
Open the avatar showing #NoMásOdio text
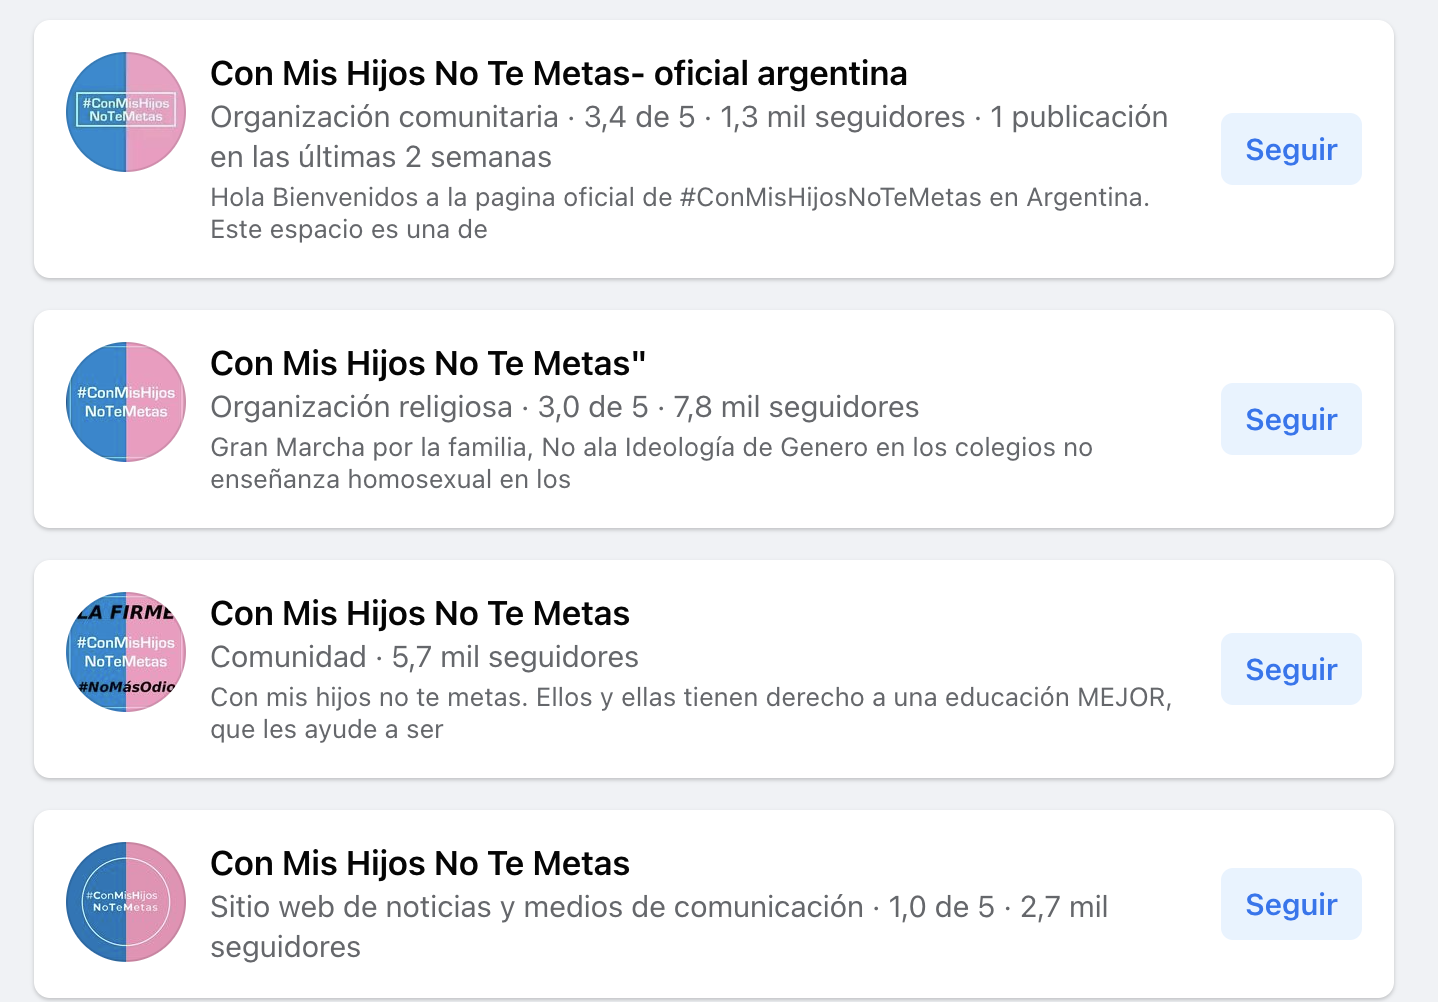coord(126,652)
